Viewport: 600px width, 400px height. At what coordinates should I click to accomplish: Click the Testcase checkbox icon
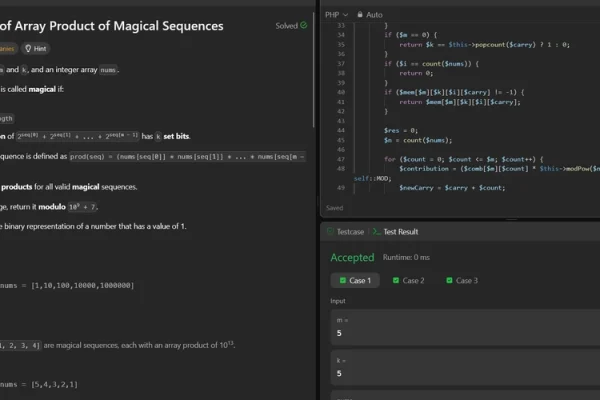(x=329, y=231)
